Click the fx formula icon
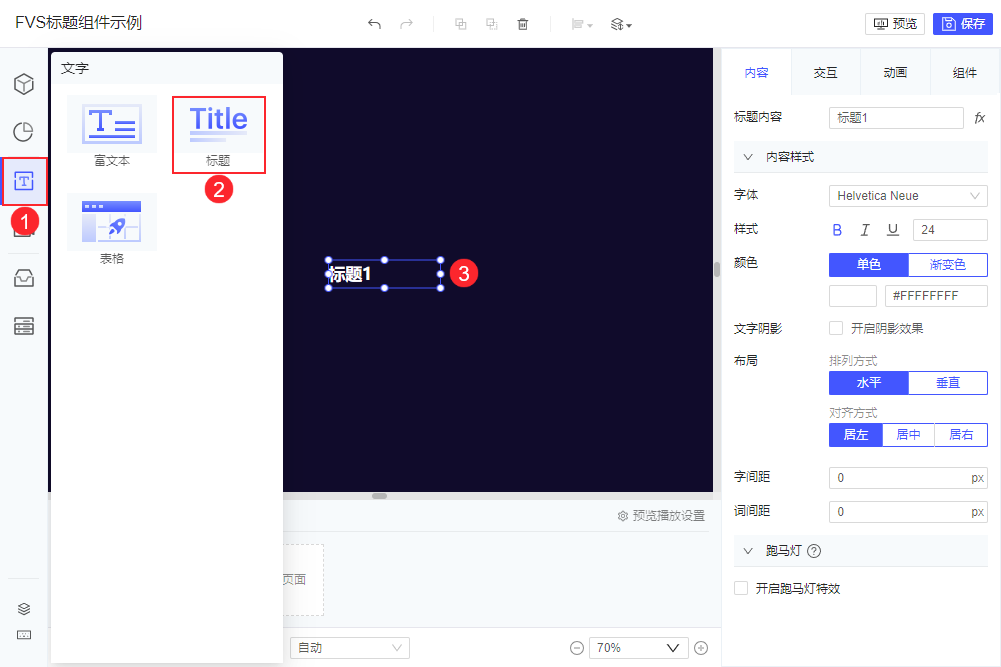The height and width of the screenshot is (667, 1001). [x=979, y=118]
